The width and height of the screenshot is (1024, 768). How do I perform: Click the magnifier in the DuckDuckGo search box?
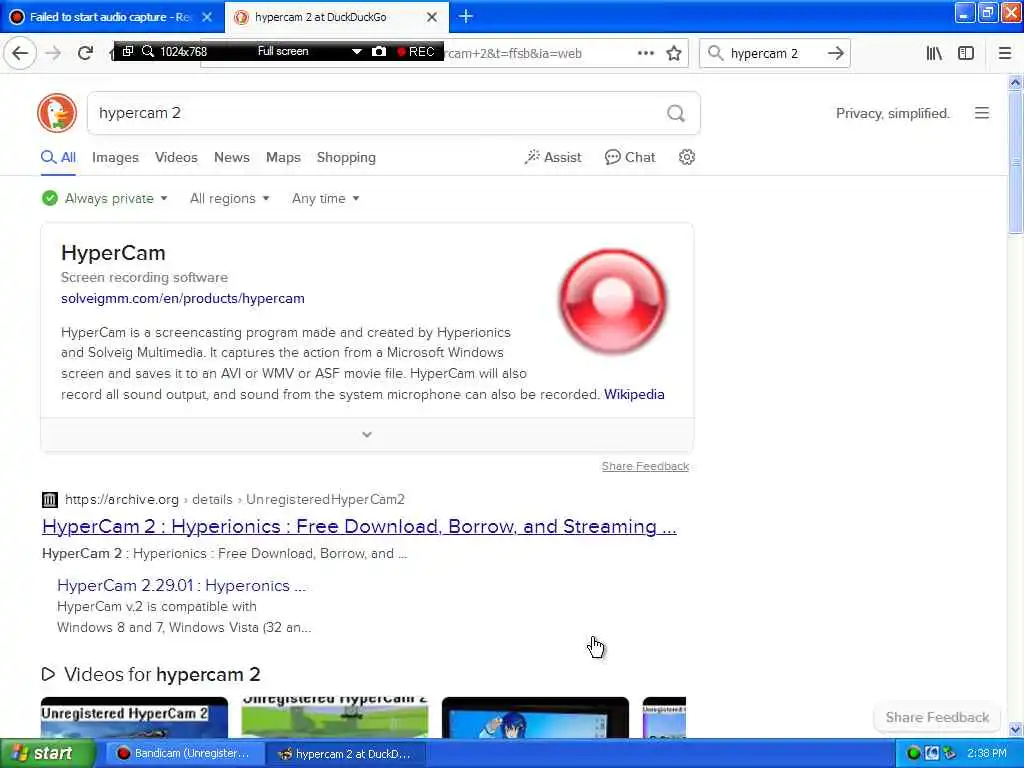[676, 114]
